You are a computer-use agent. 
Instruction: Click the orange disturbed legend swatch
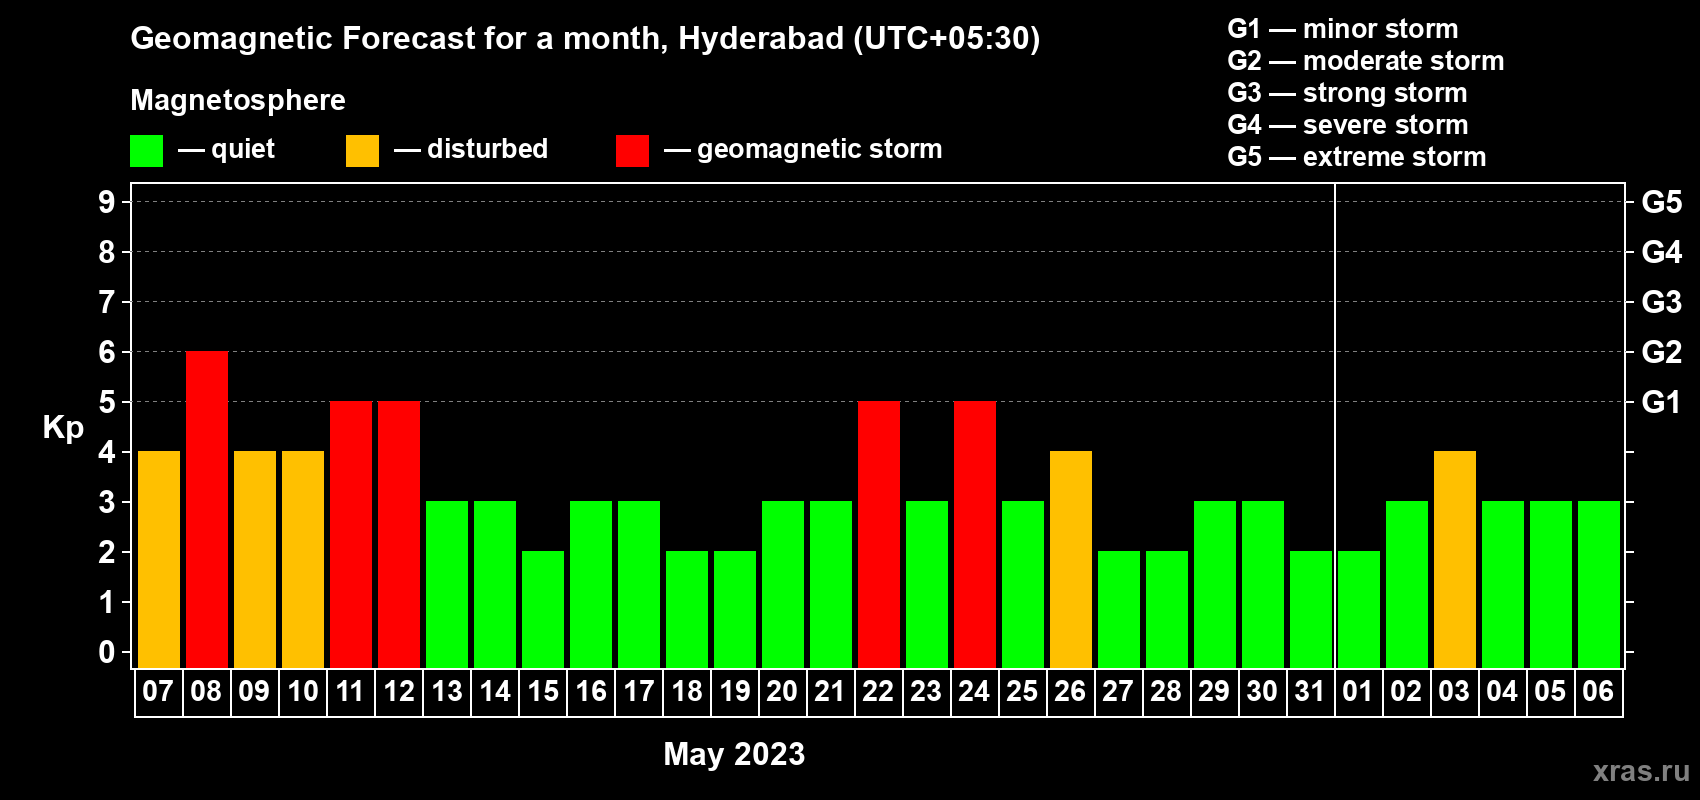pos(362,151)
